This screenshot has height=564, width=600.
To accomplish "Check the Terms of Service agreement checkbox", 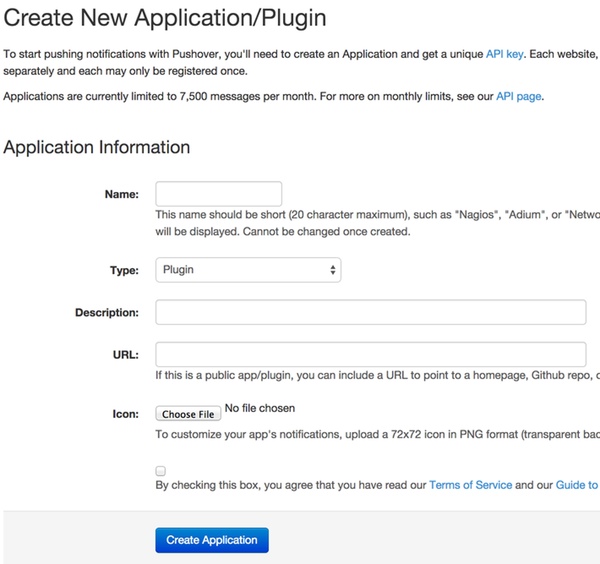I will [161, 470].
